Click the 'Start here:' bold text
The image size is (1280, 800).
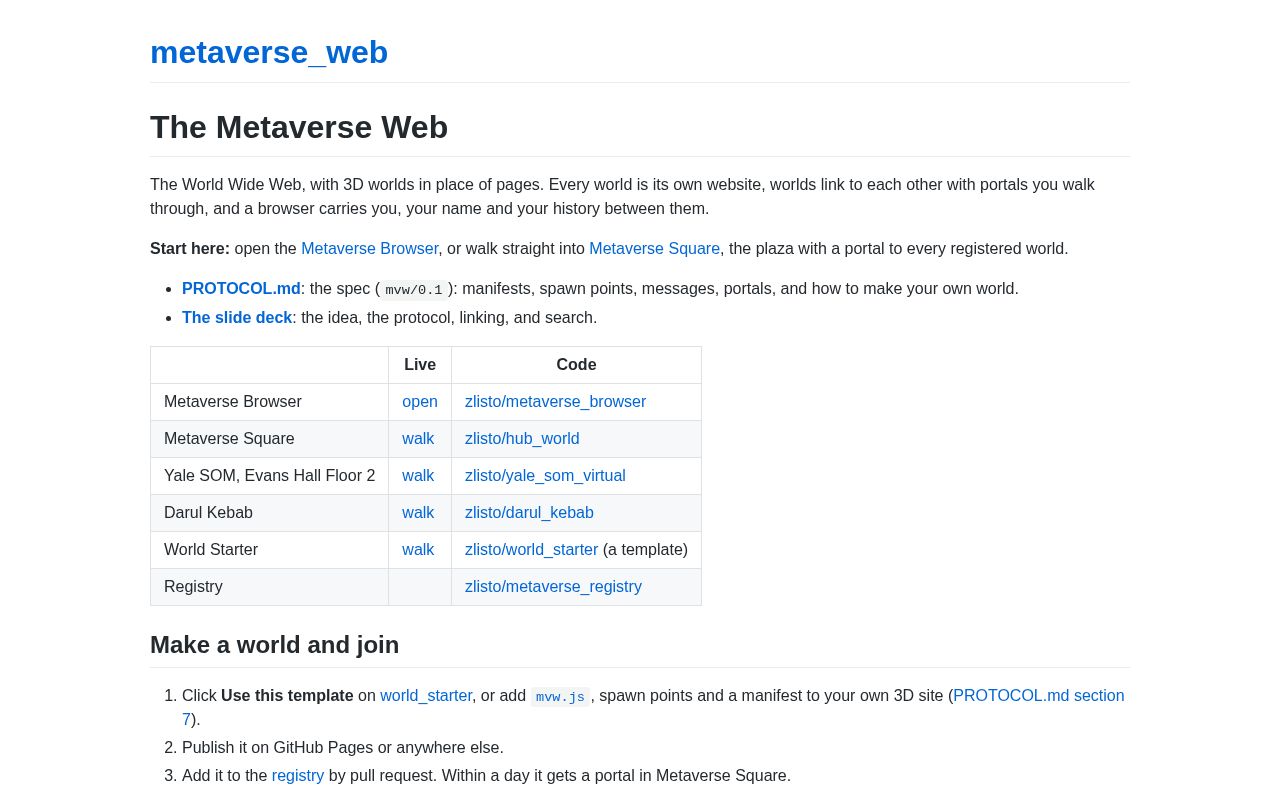pyautogui.click(x=190, y=248)
